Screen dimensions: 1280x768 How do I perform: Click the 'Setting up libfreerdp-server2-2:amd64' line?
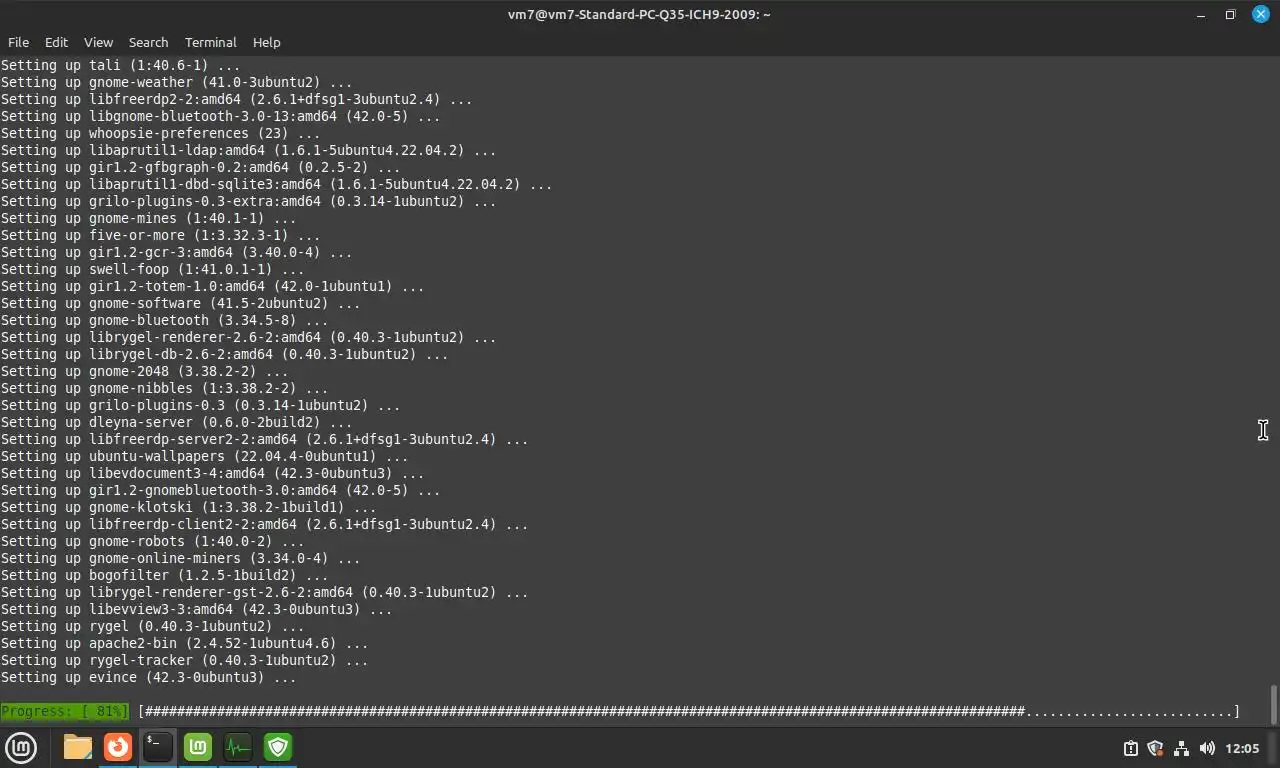point(264,439)
